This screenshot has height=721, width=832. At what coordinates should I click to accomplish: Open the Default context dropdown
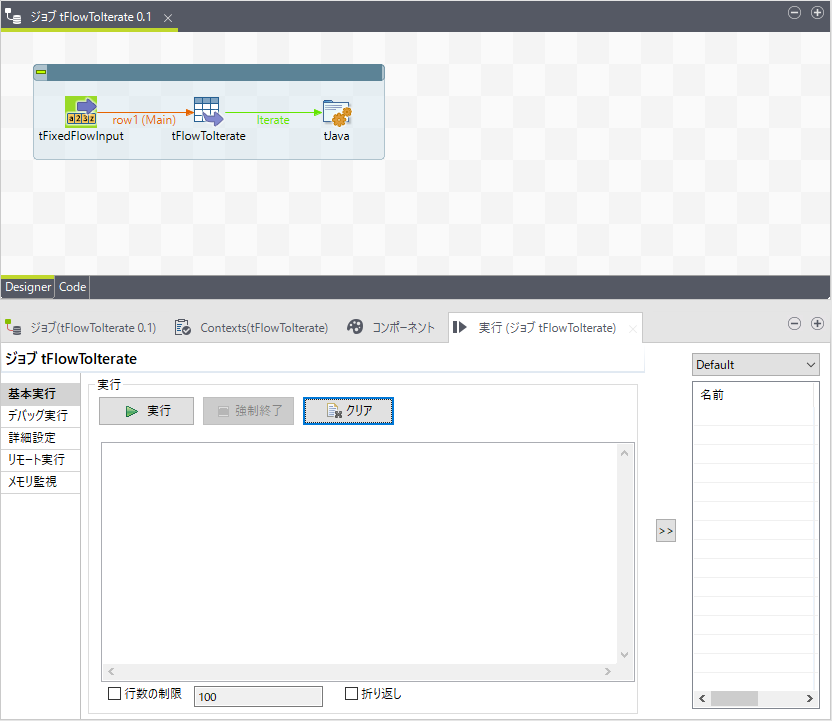[x=811, y=364]
